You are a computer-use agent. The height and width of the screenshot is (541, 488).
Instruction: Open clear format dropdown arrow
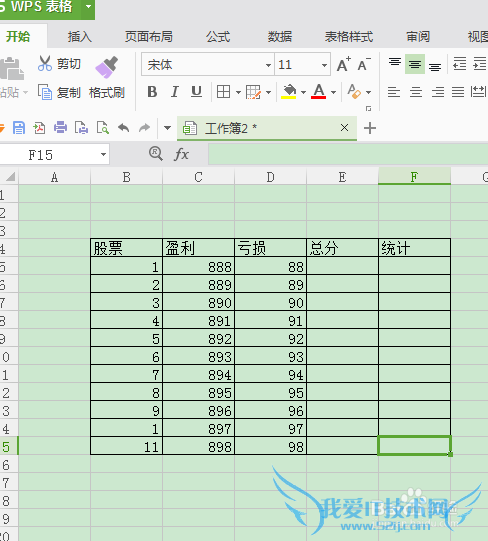pyautogui.click(x=369, y=92)
